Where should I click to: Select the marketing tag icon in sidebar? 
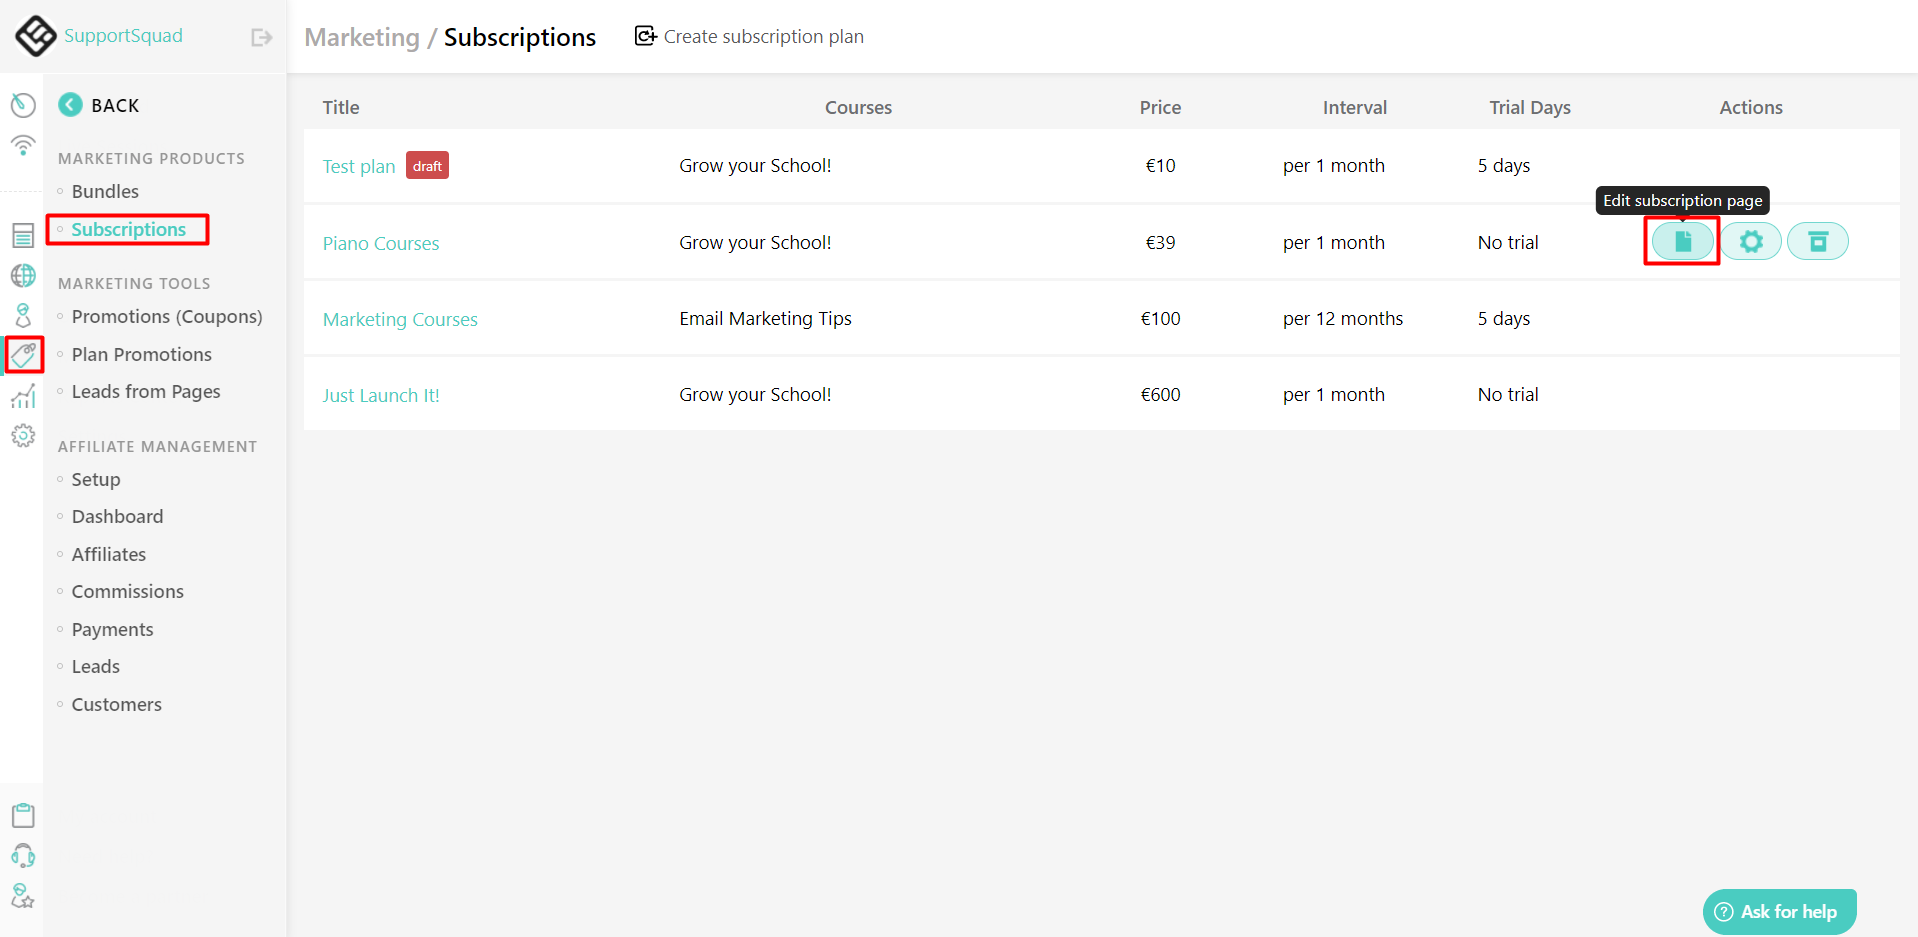(x=23, y=355)
